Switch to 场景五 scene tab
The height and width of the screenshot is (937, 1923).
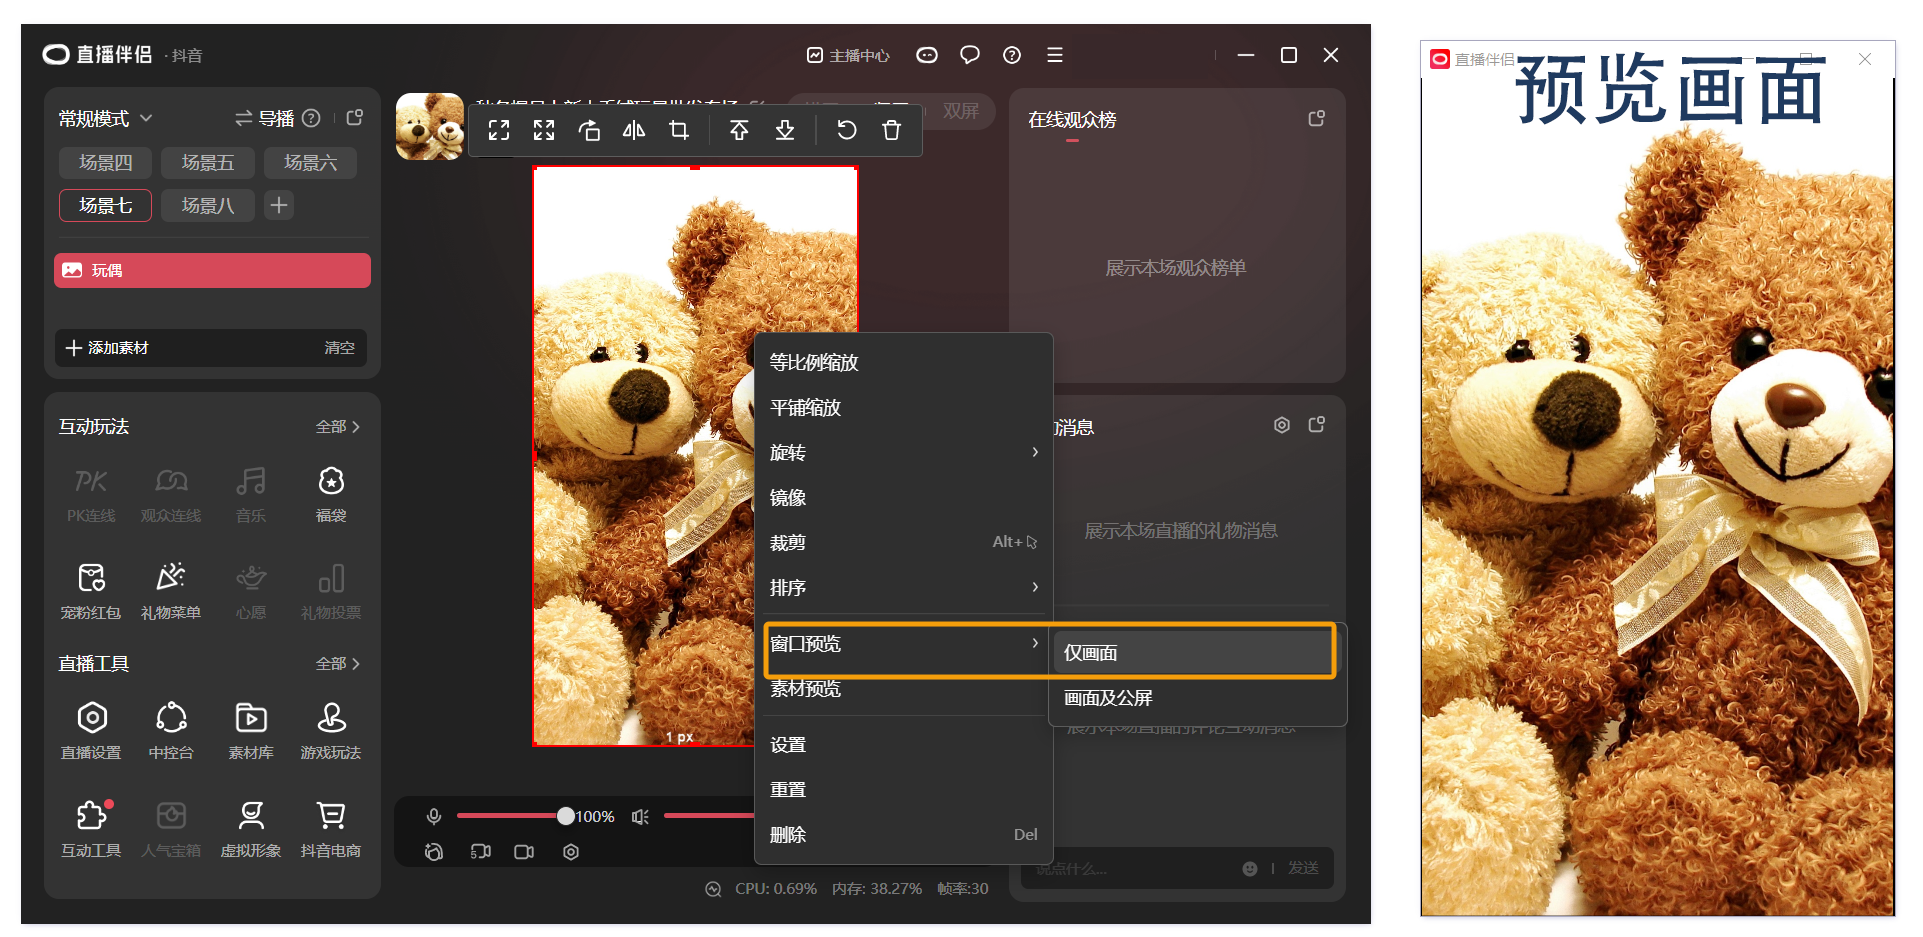coord(208,163)
